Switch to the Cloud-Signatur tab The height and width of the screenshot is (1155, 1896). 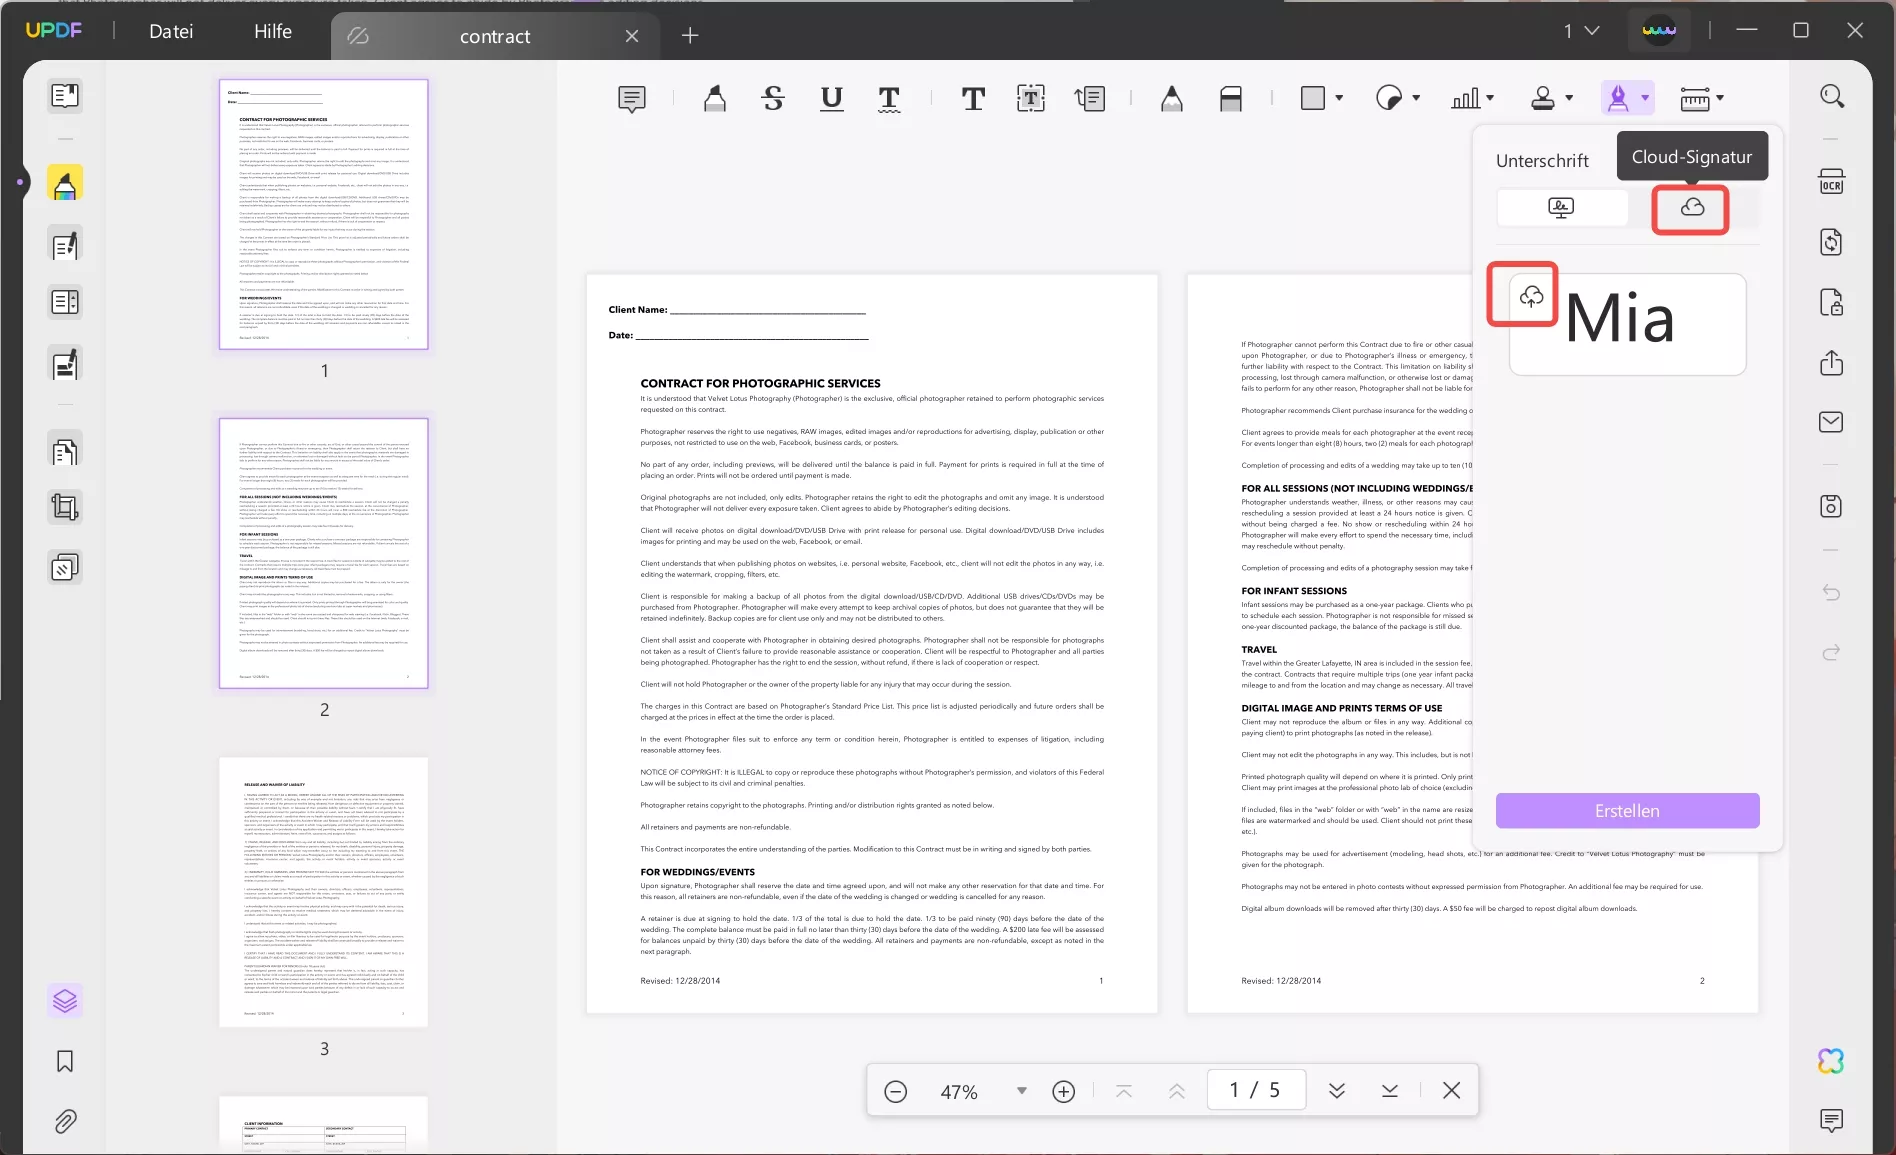point(1692,207)
